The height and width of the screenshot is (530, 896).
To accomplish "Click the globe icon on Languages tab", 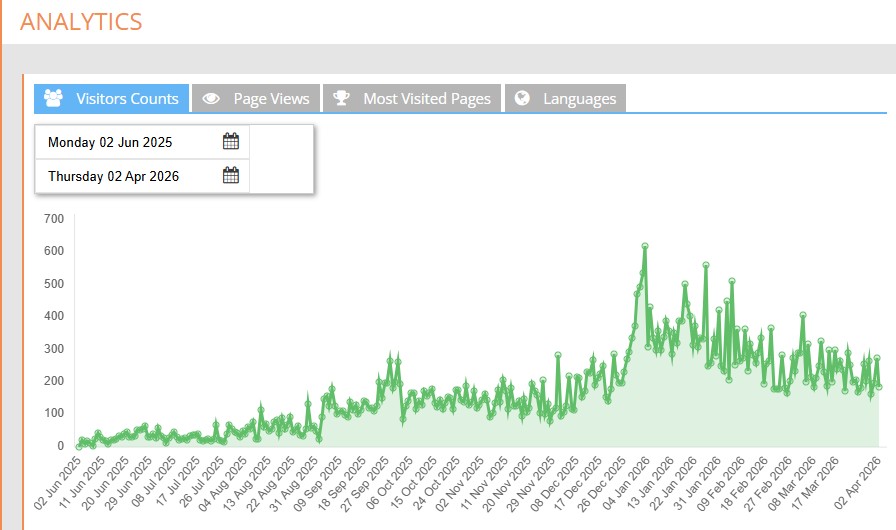I will (522, 98).
